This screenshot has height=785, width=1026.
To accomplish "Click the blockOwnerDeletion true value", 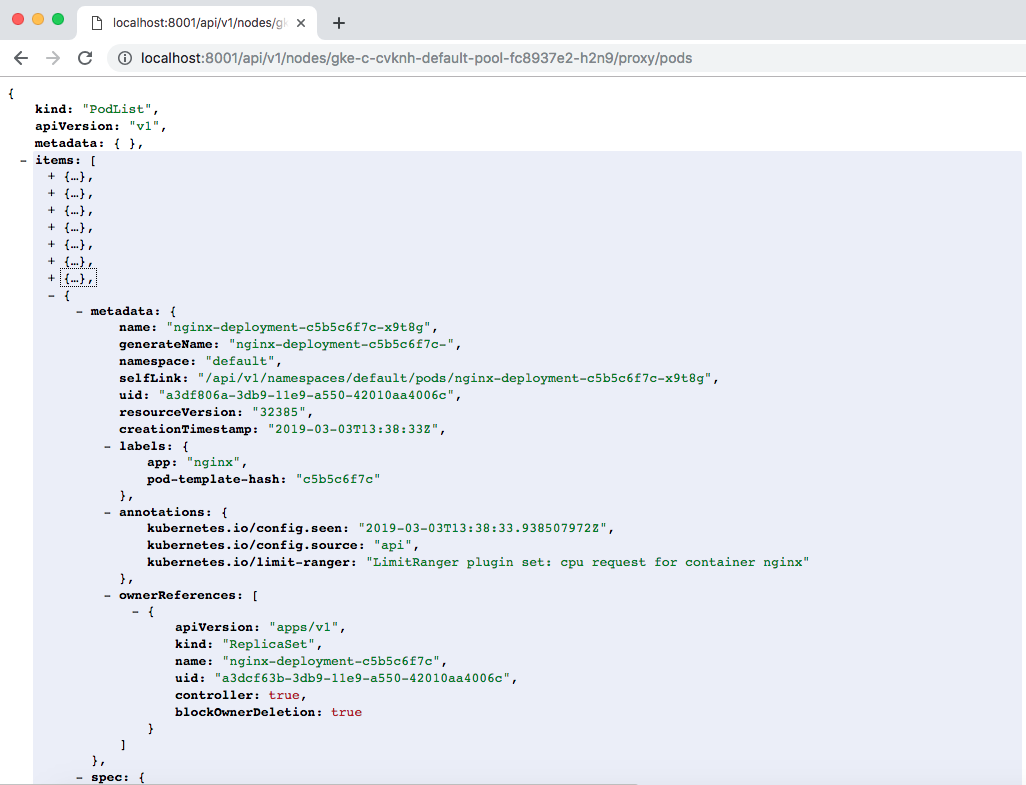I will [346, 712].
